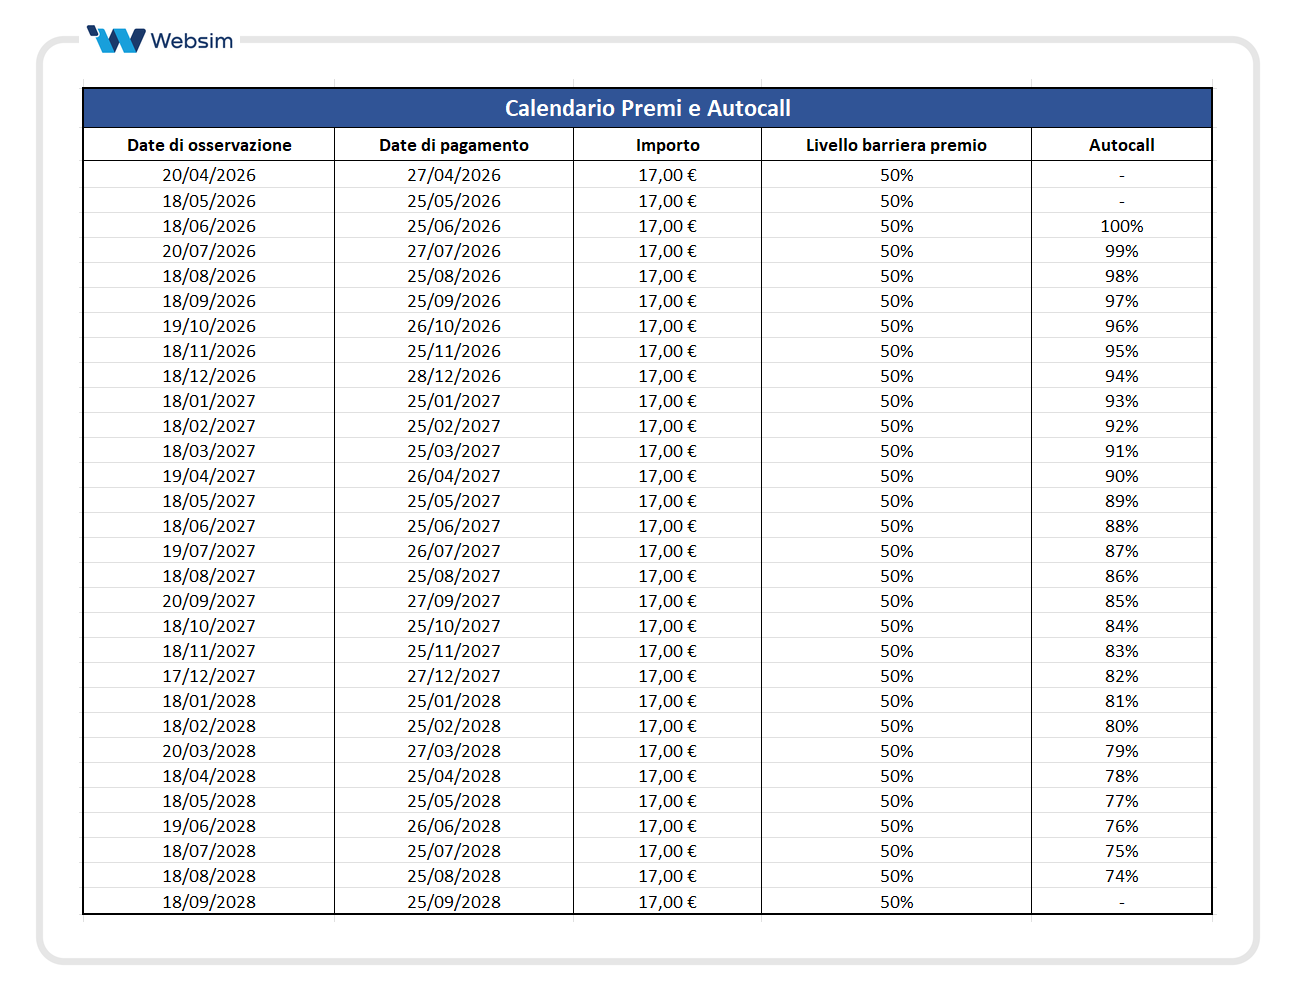Select payment date 27/04/2026 cell

(454, 175)
